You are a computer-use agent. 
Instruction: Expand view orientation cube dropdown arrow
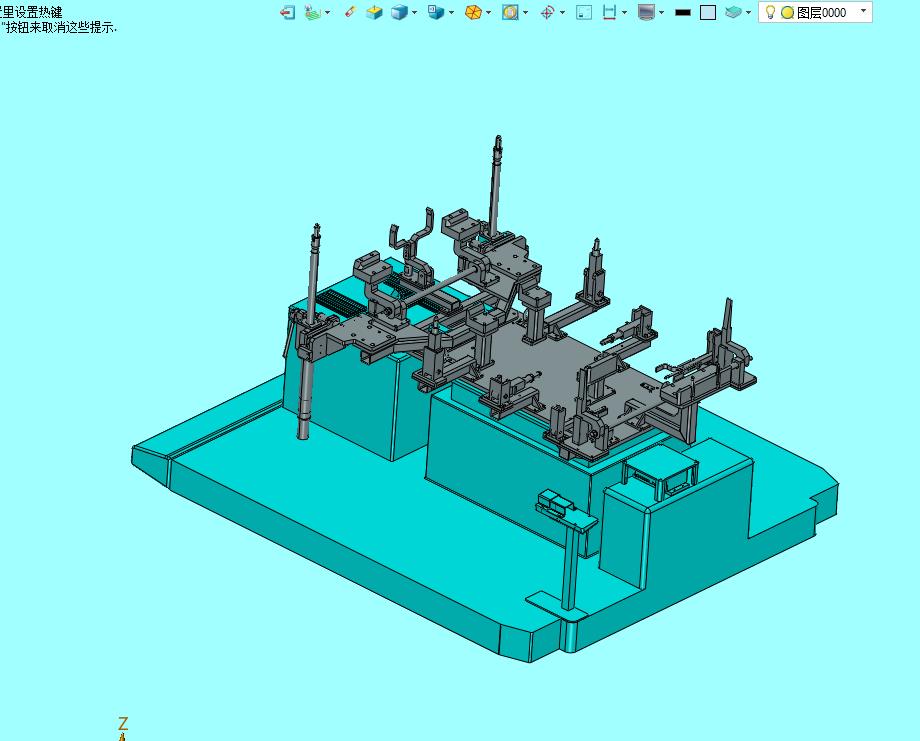451,12
